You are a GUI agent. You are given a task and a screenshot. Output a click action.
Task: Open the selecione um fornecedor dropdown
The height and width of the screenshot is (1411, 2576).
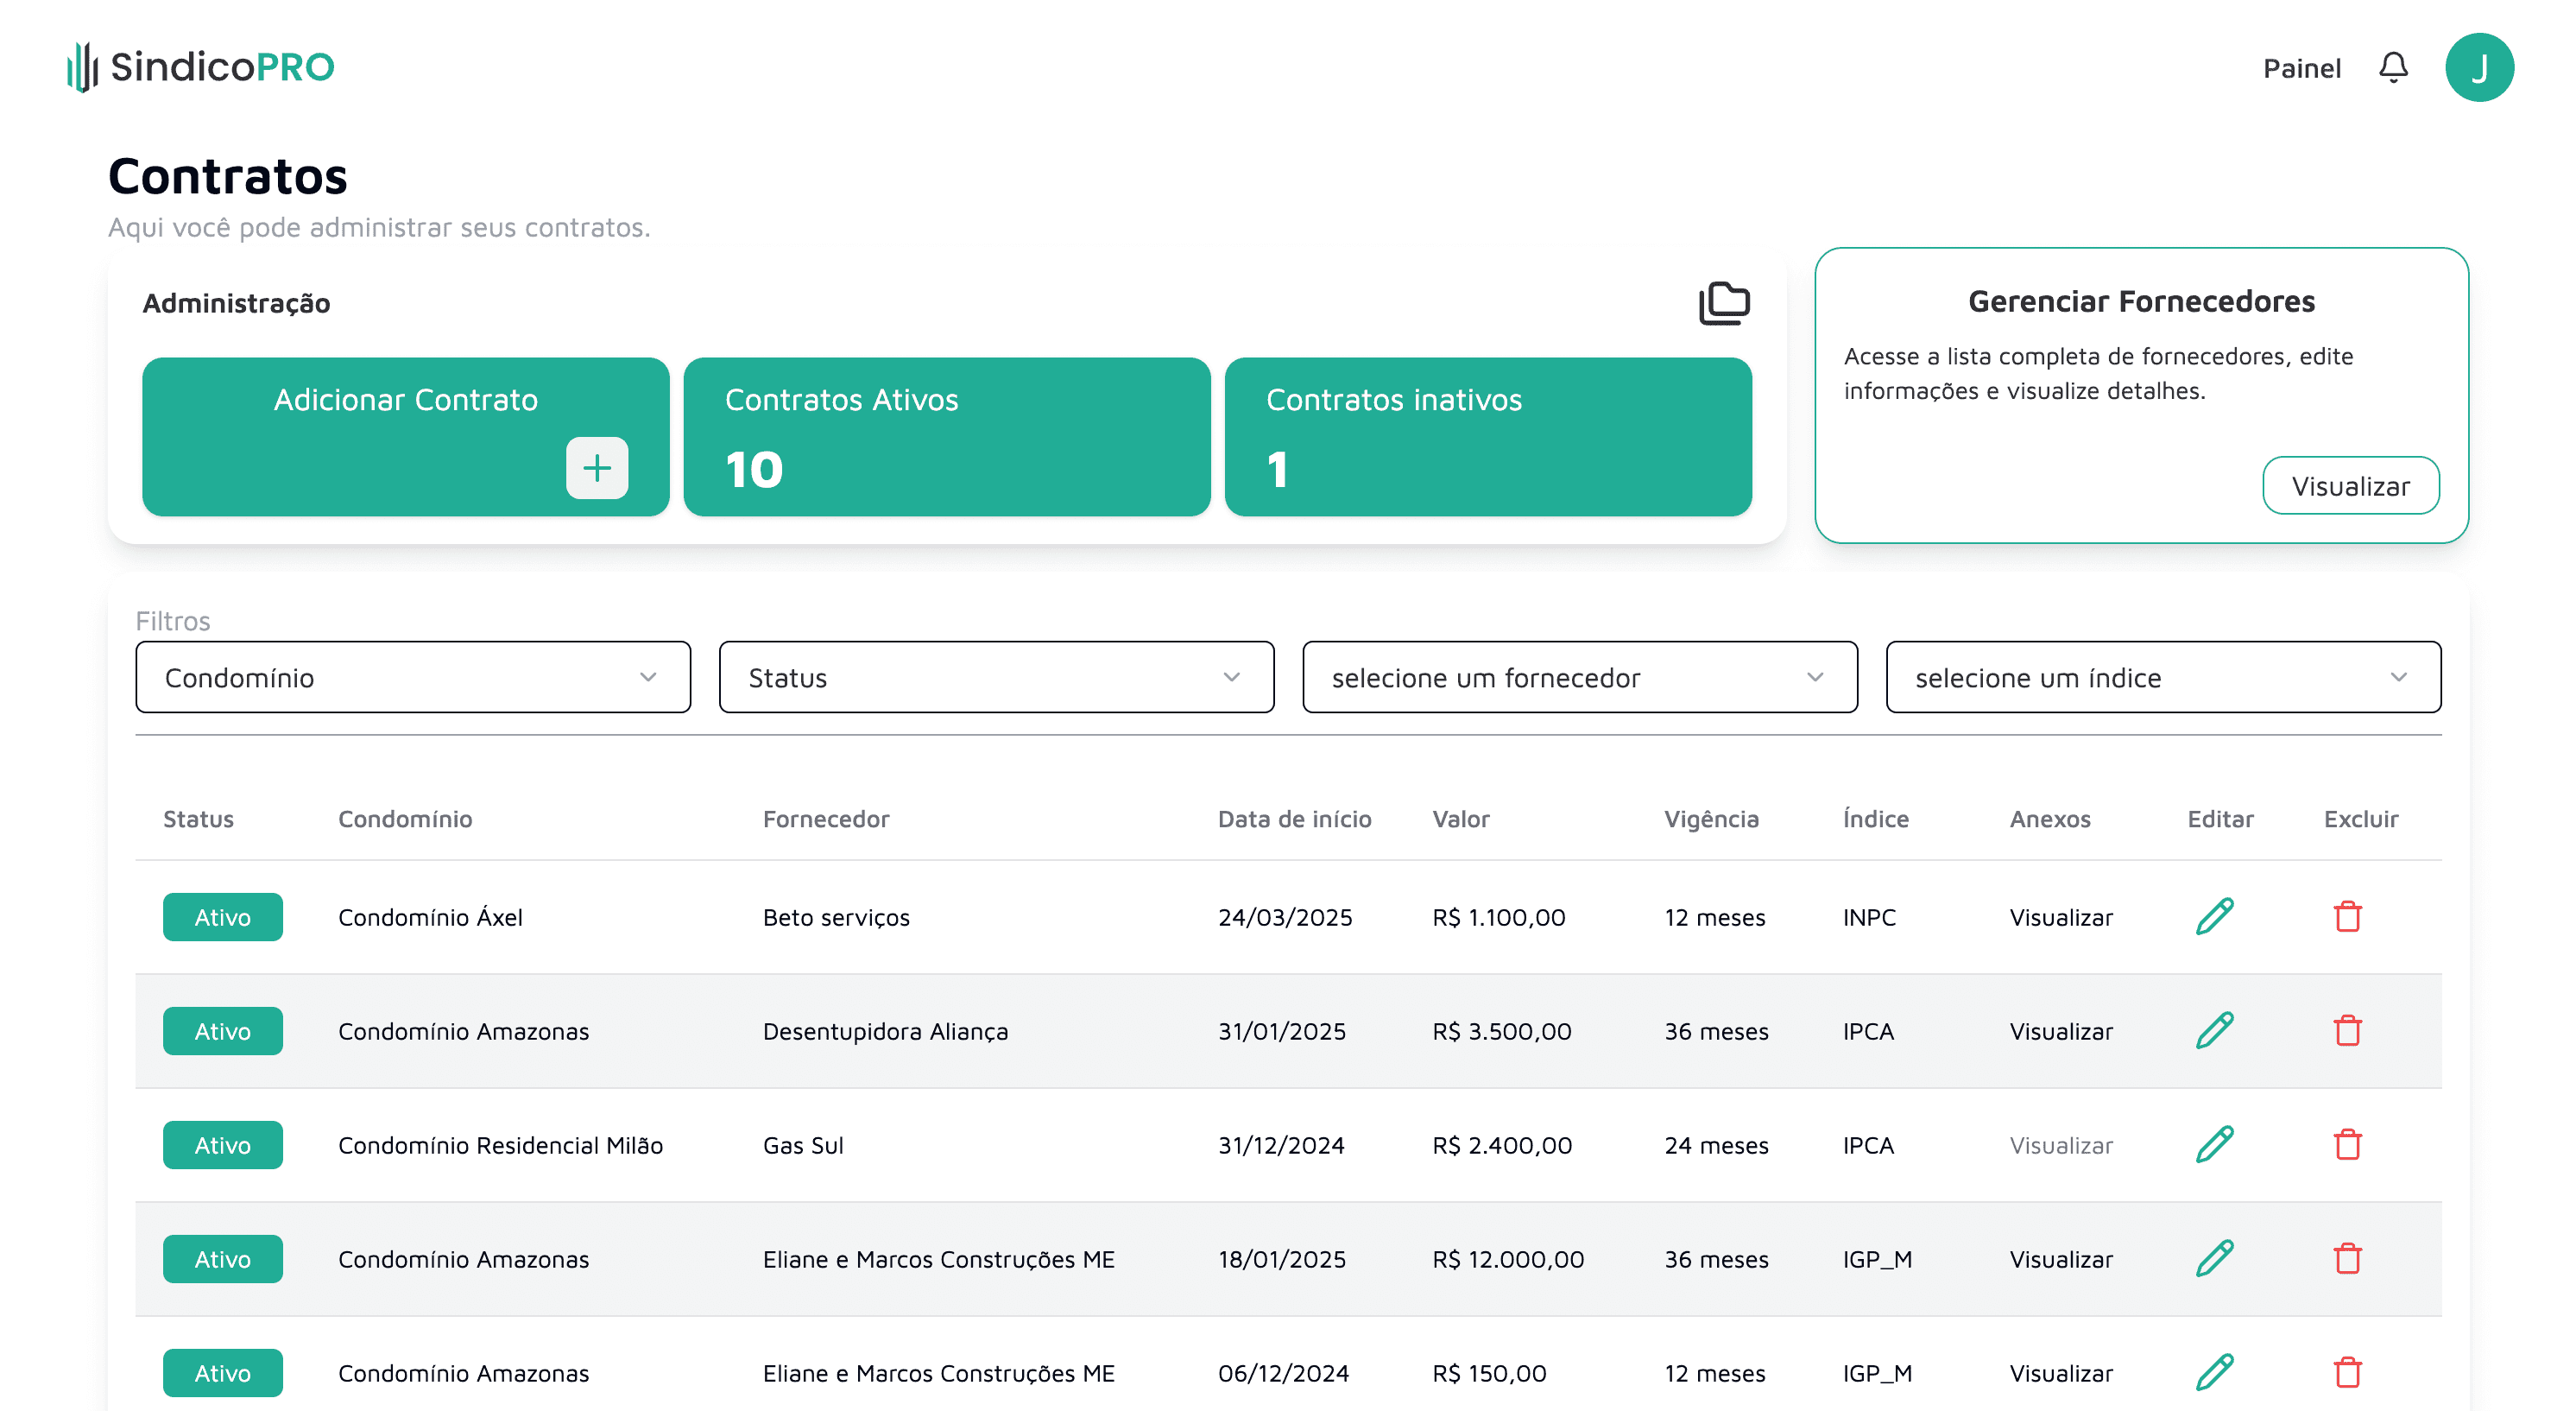pyautogui.click(x=1579, y=677)
